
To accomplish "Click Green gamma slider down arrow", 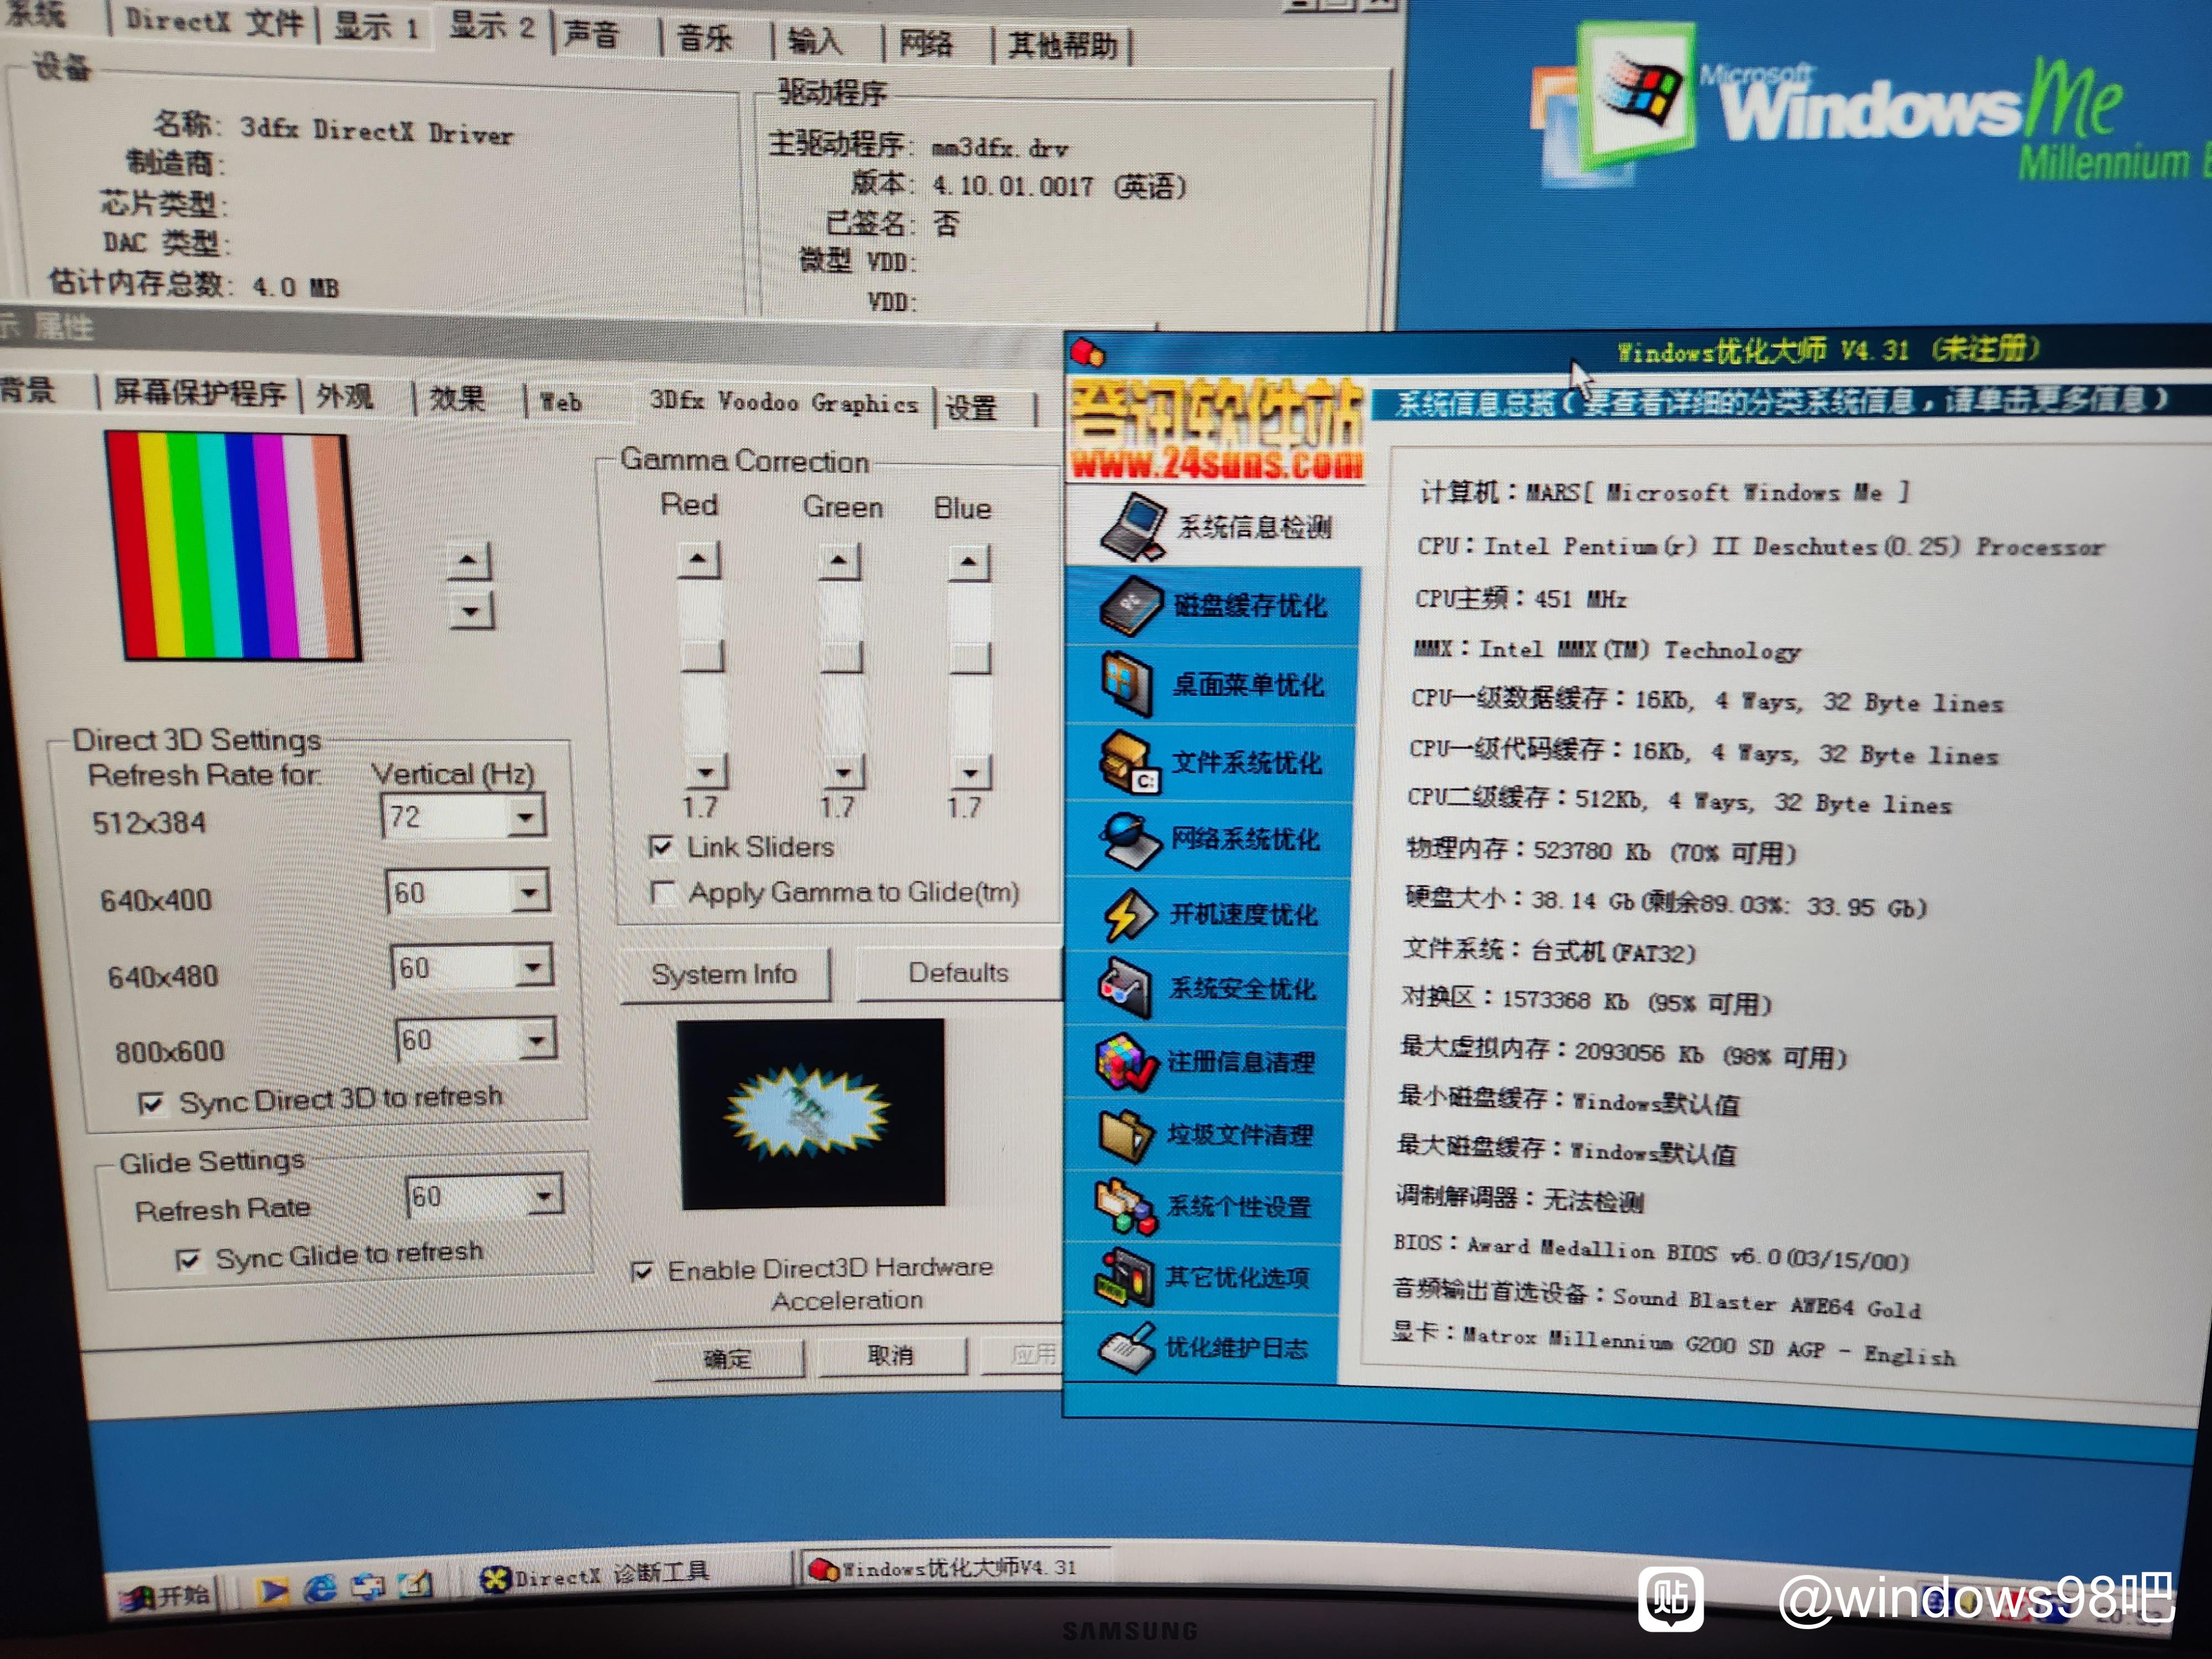I will (844, 772).
